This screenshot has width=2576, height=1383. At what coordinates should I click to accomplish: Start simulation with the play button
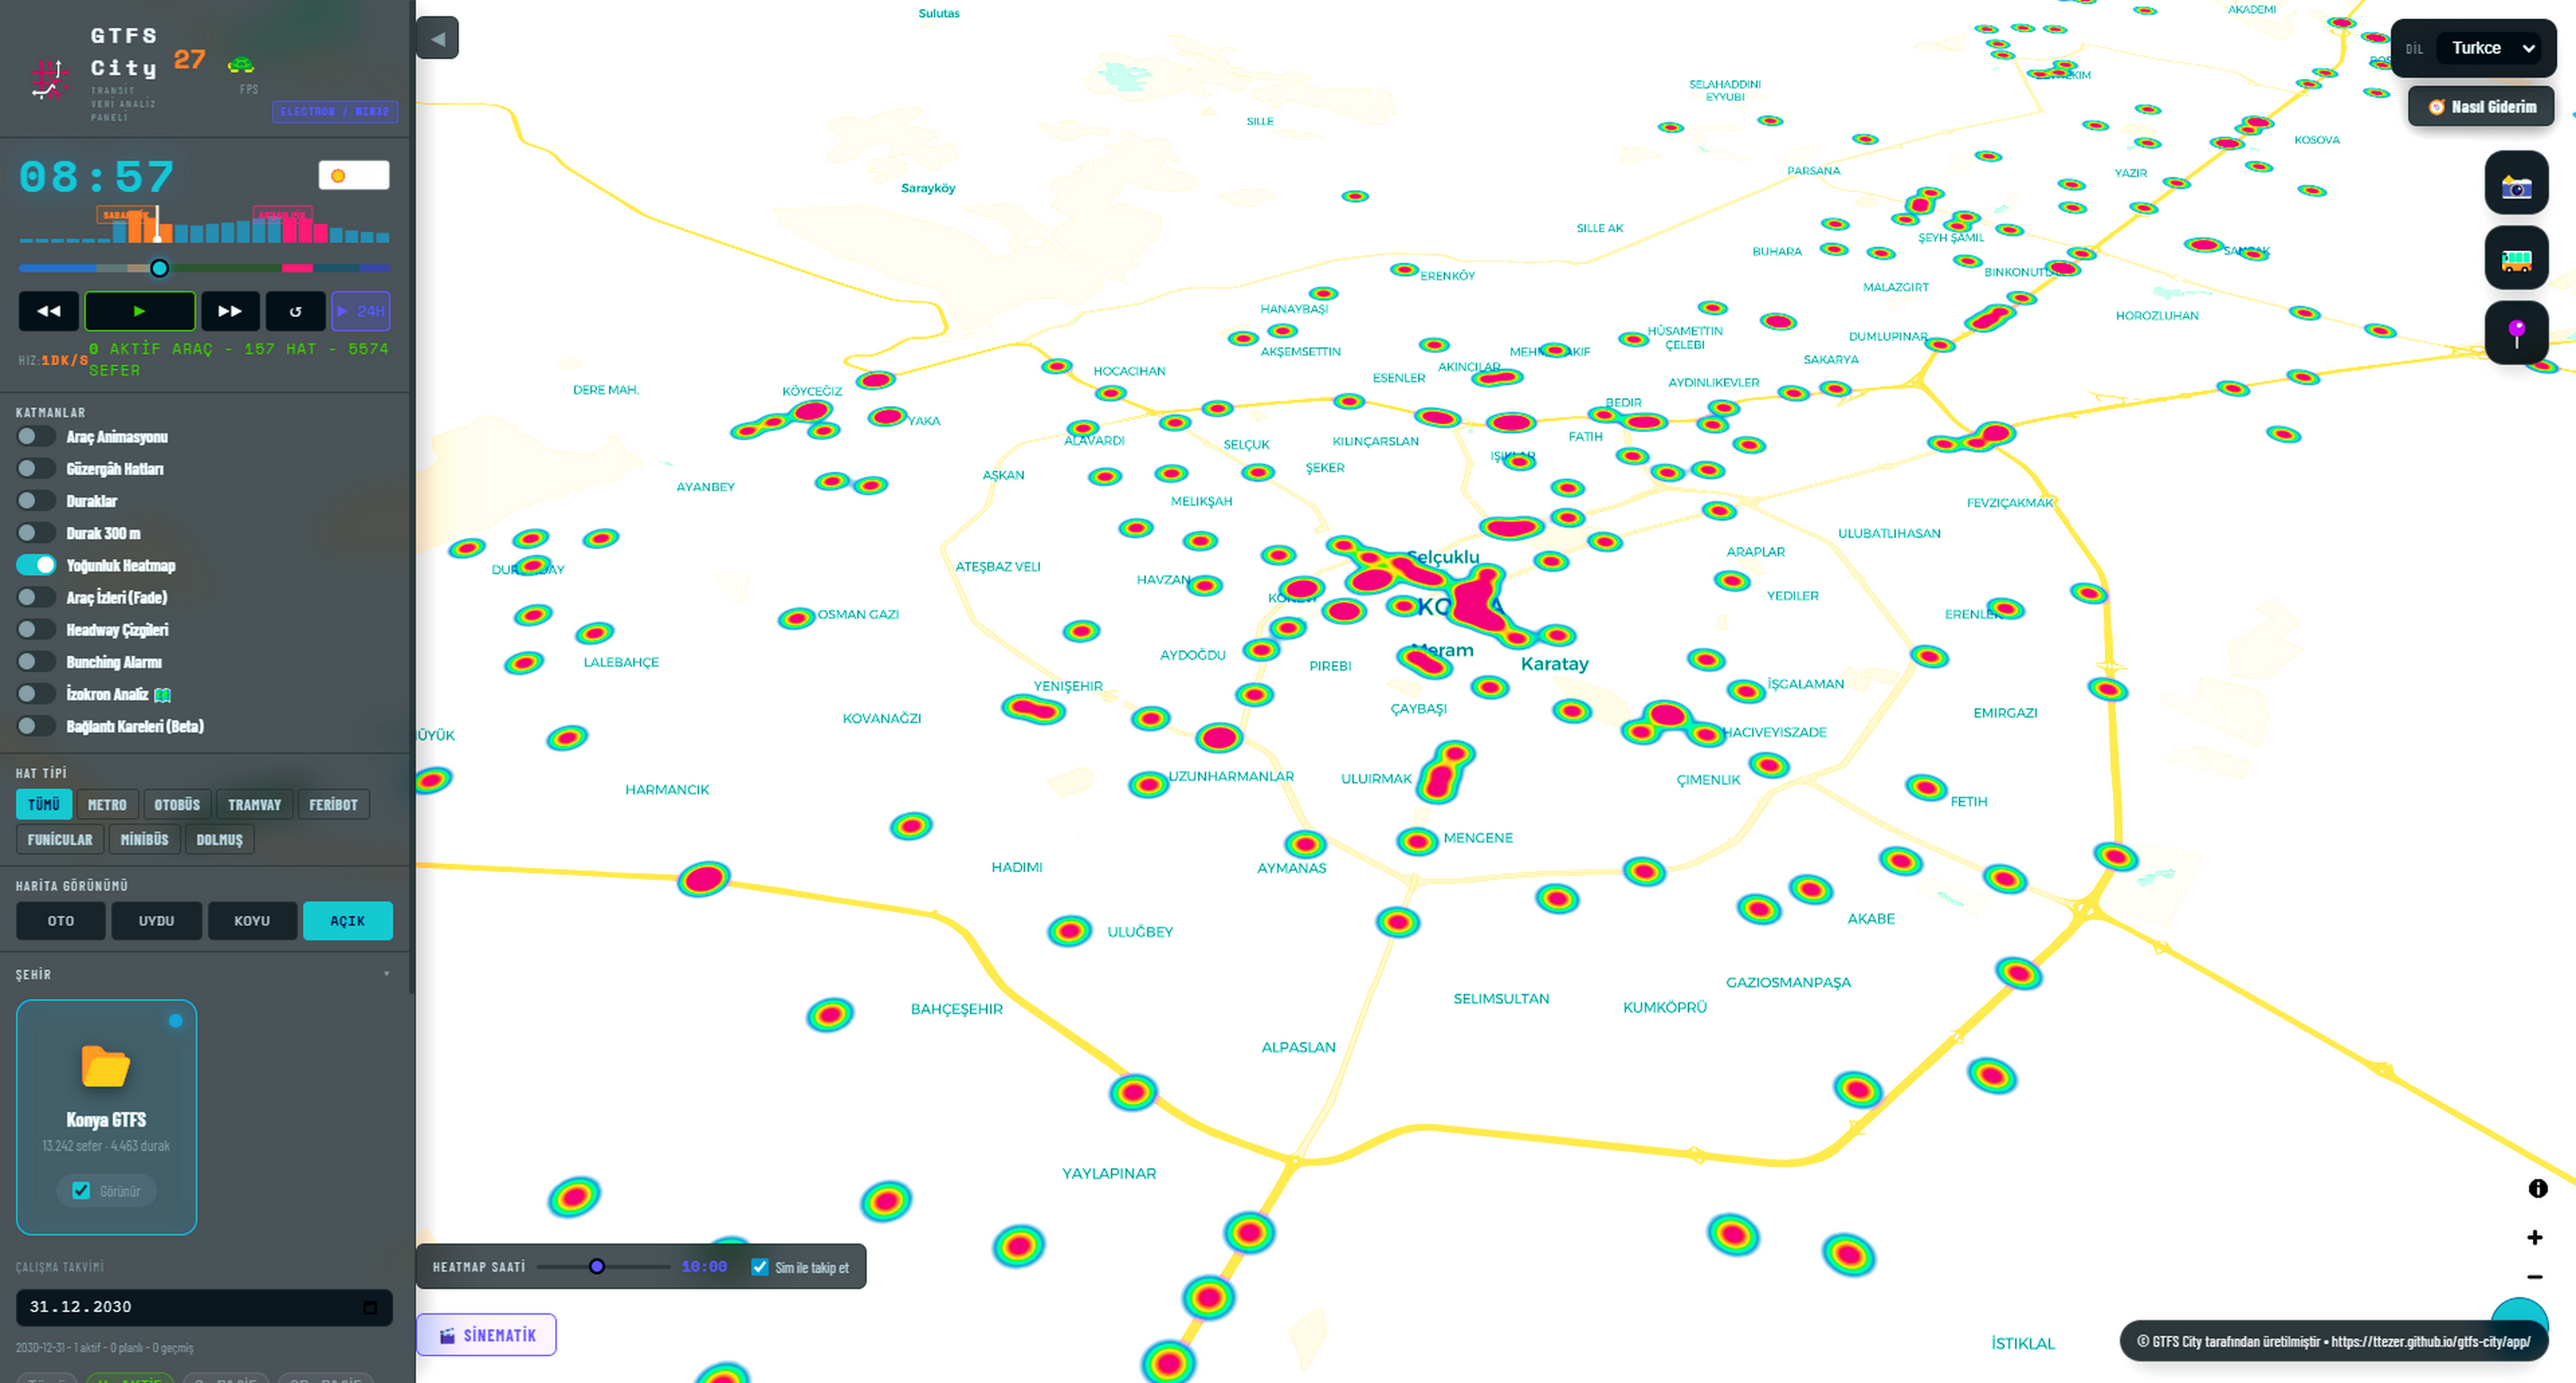(x=139, y=311)
